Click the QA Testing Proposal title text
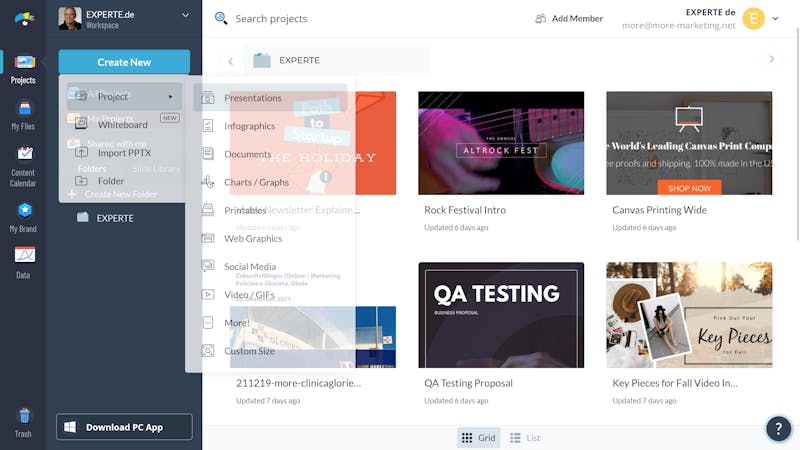Image resolution: width=800 pixels, height=450 pixels. (x=468, y=383)
